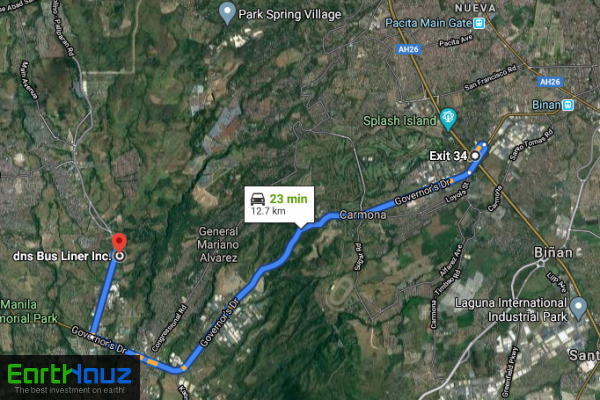Image resolution: width=600 pixels, height=400 pixels.
Task: Click the car icon in route popup
Action: point(258,199)
